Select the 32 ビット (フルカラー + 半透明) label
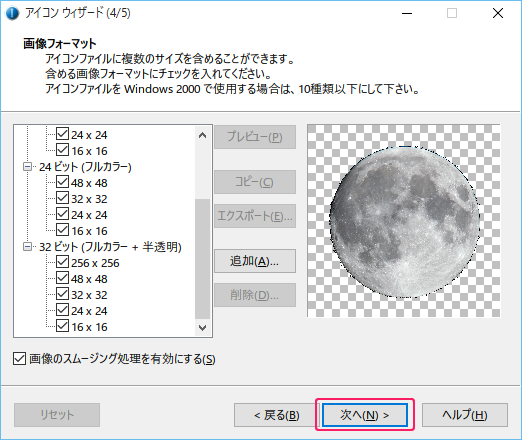 pos(110,247)
